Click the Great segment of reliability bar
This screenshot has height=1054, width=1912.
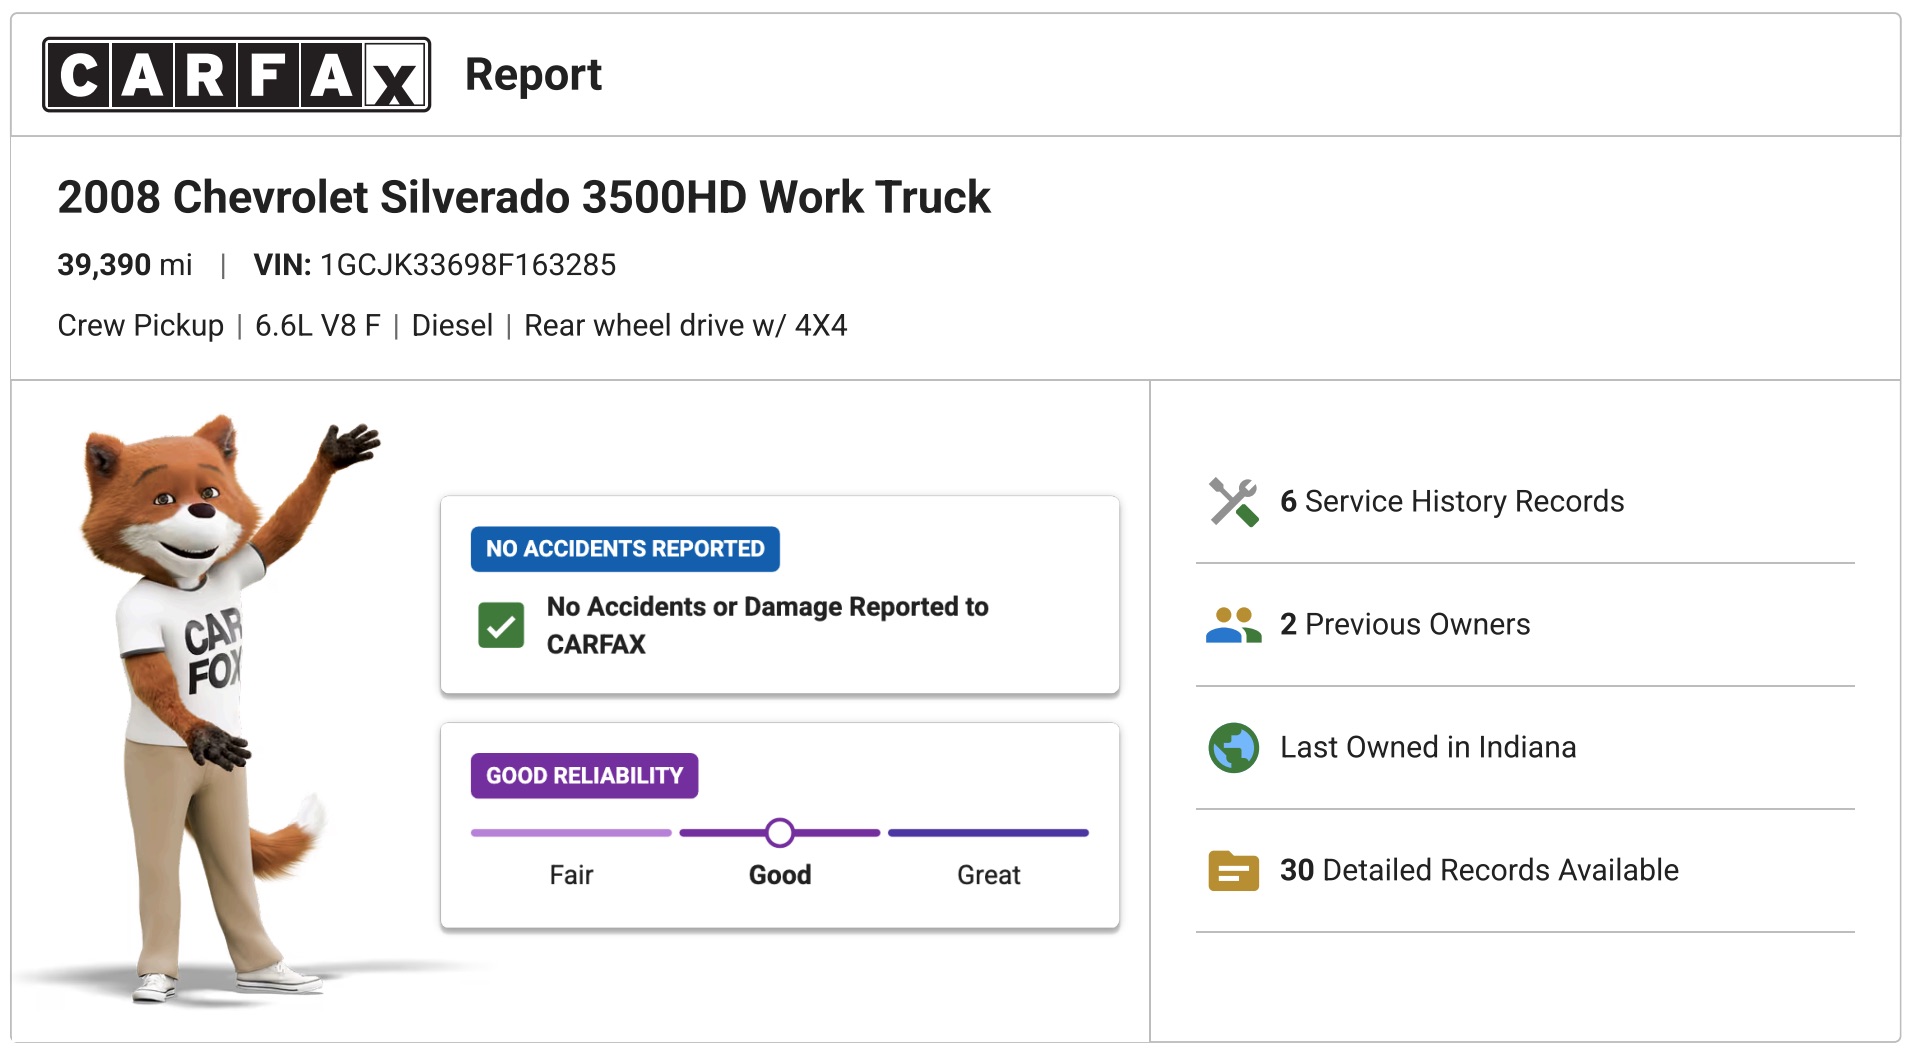click(x=988, y=832)
